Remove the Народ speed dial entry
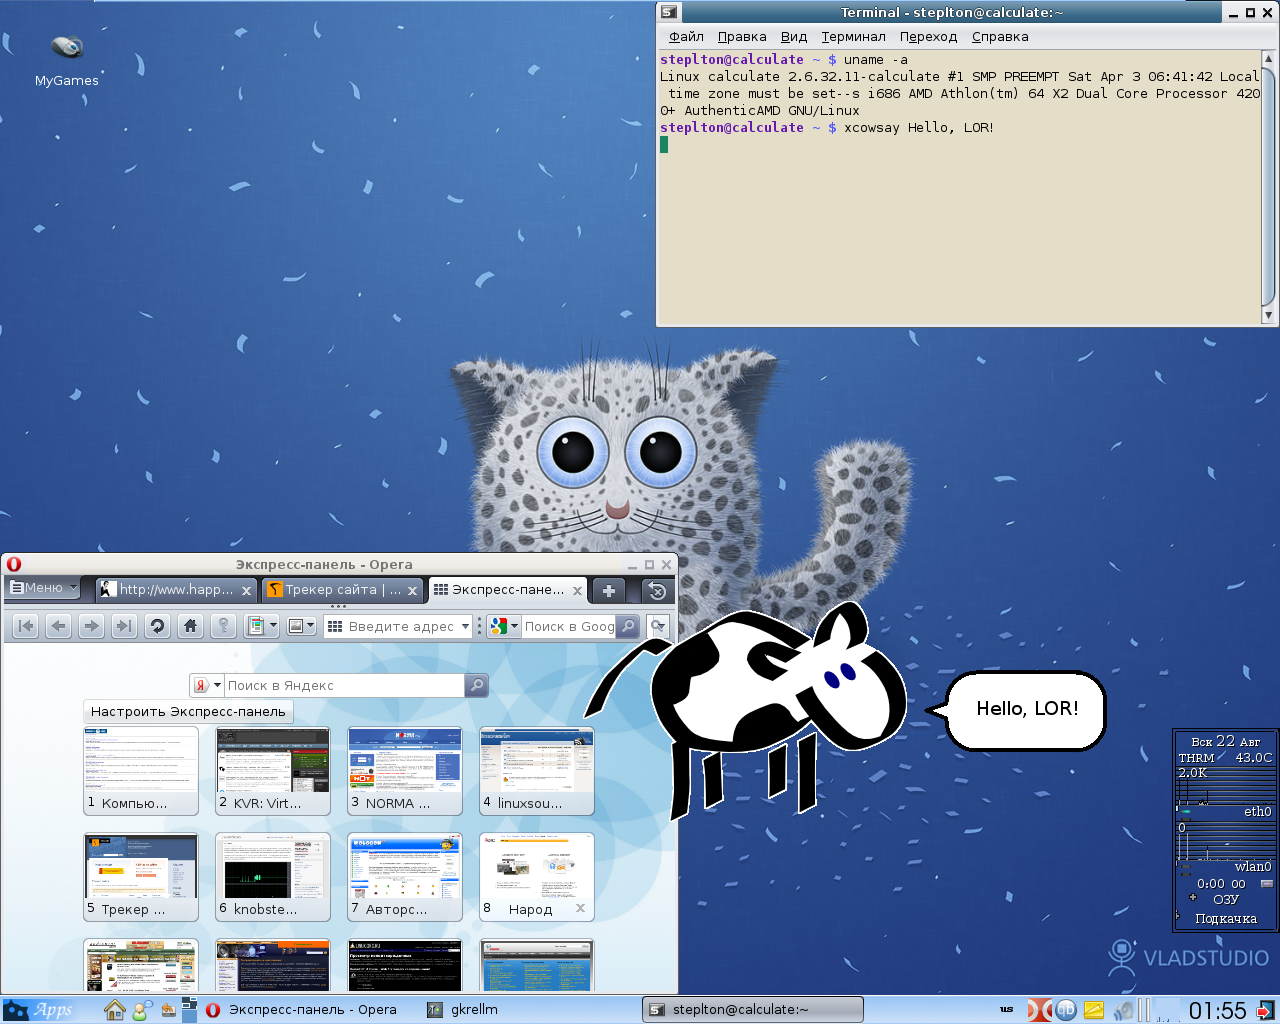 [x=580, y=909]
